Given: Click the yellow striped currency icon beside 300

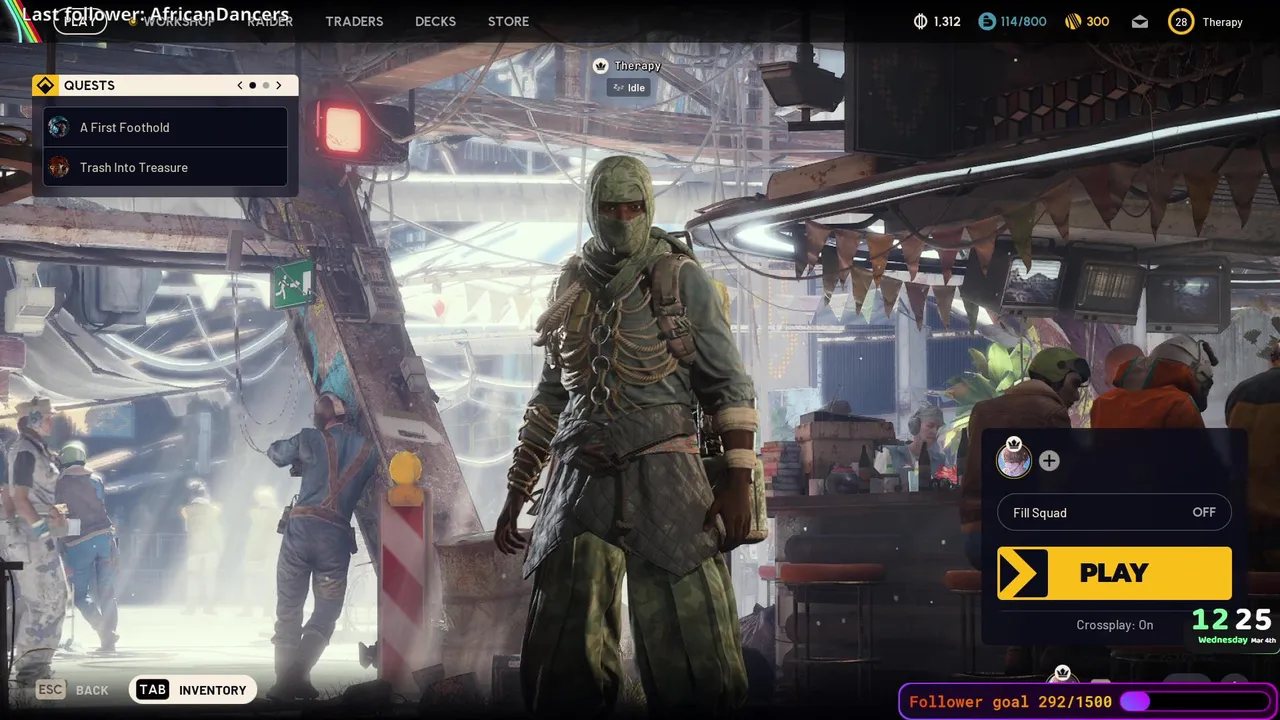Looking at the screenshot, I should pyautogui.click(x=1073, y=21).
